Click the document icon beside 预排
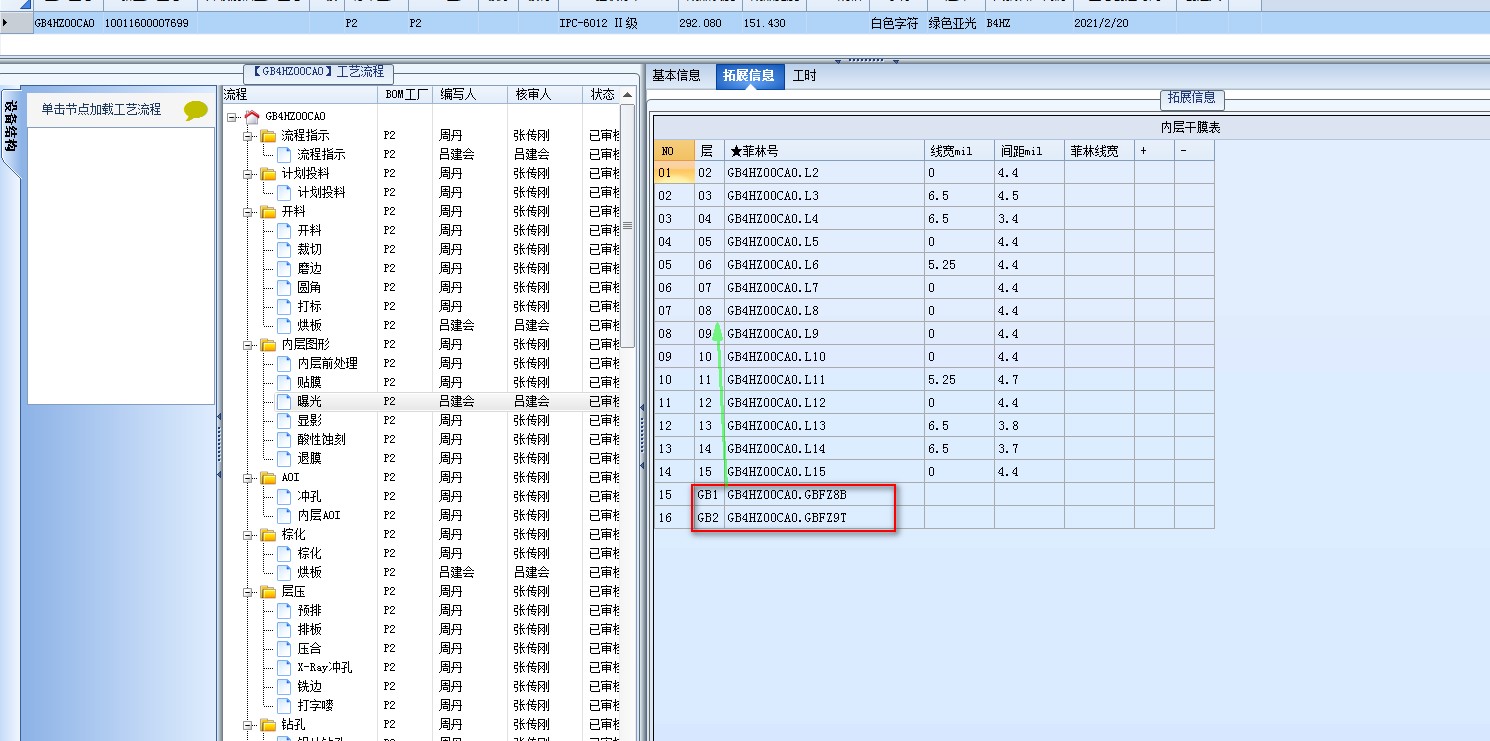This screenshot has height=741, width=1490. (x=284, y=611)
